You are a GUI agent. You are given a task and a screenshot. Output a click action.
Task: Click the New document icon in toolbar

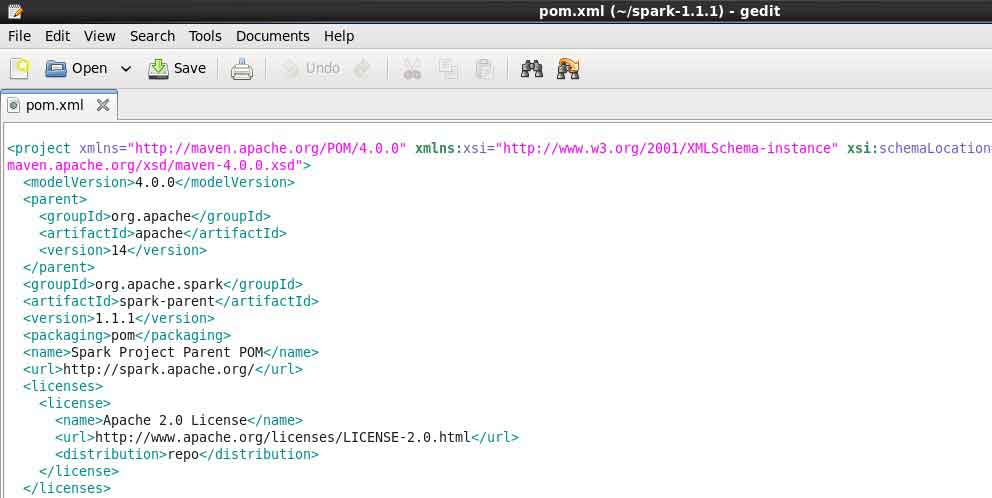click(x=20, y=68)
